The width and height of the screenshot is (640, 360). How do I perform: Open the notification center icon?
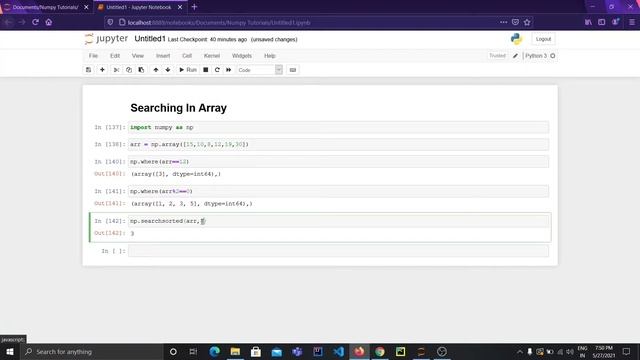[626, 351]
